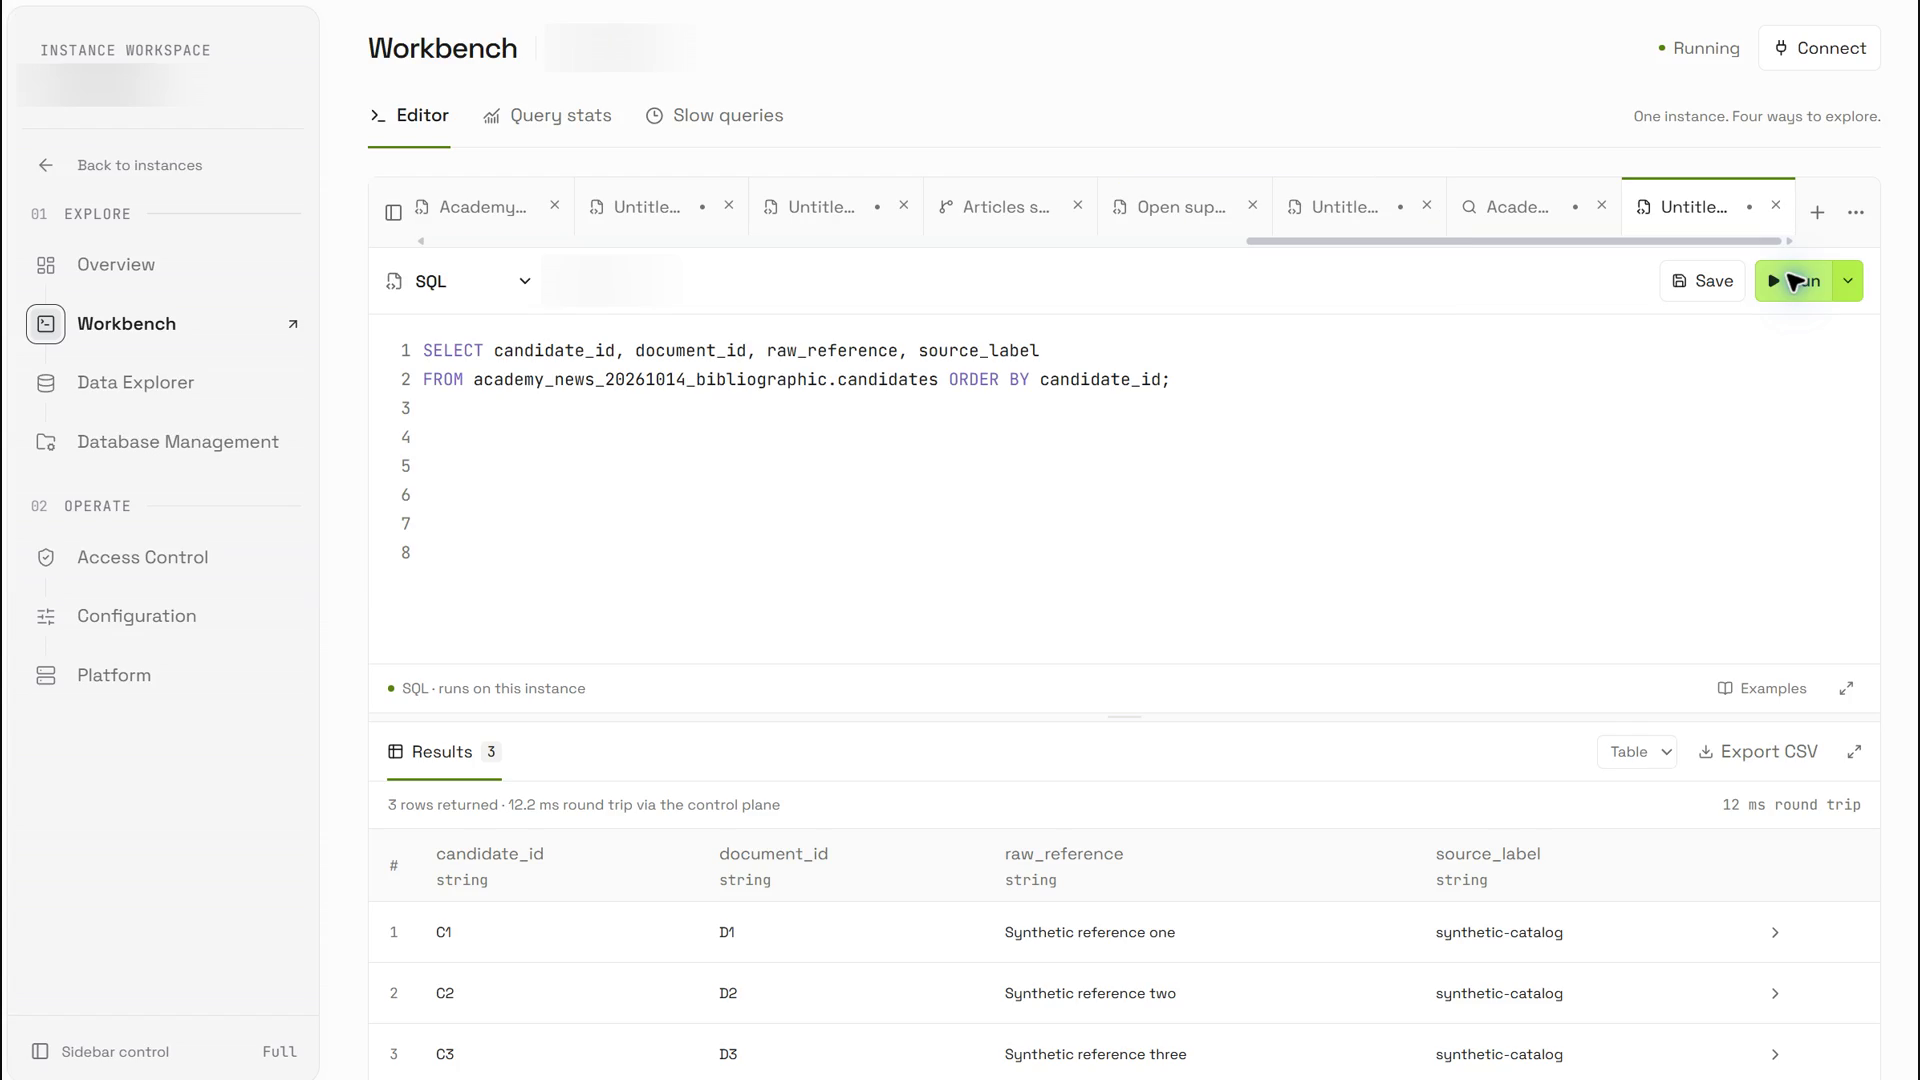Viewport: 1920px width, 1080px height.
Task: Close the active Untitled tab
Action: 1776,205
